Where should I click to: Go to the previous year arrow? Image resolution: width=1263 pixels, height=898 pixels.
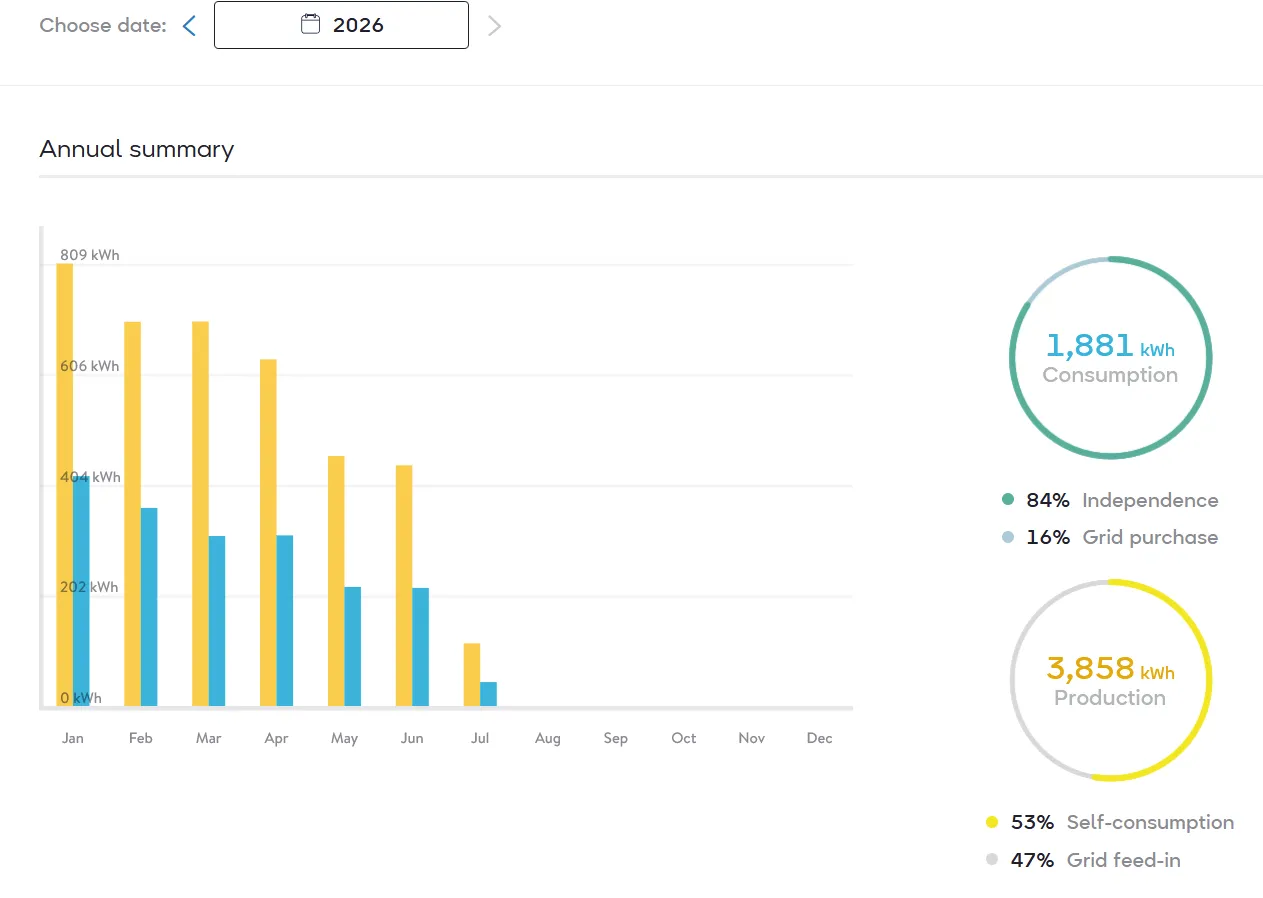(x=189, y=26)
